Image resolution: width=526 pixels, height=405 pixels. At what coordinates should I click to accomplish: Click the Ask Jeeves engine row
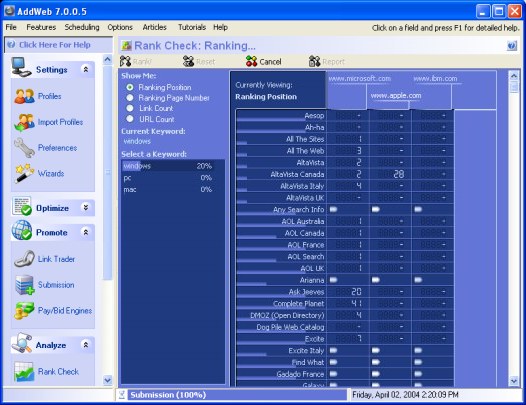pos(345,292)
